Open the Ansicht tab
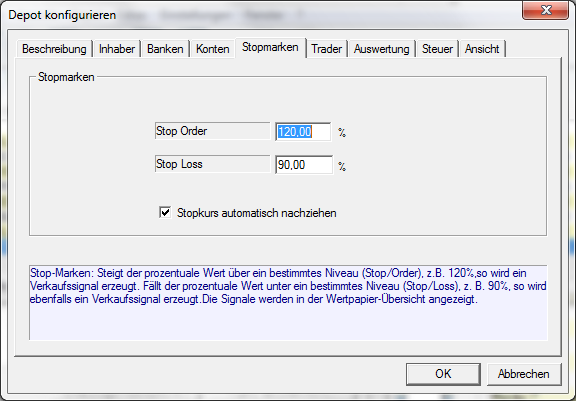576x401 pixels. point(482,49)
